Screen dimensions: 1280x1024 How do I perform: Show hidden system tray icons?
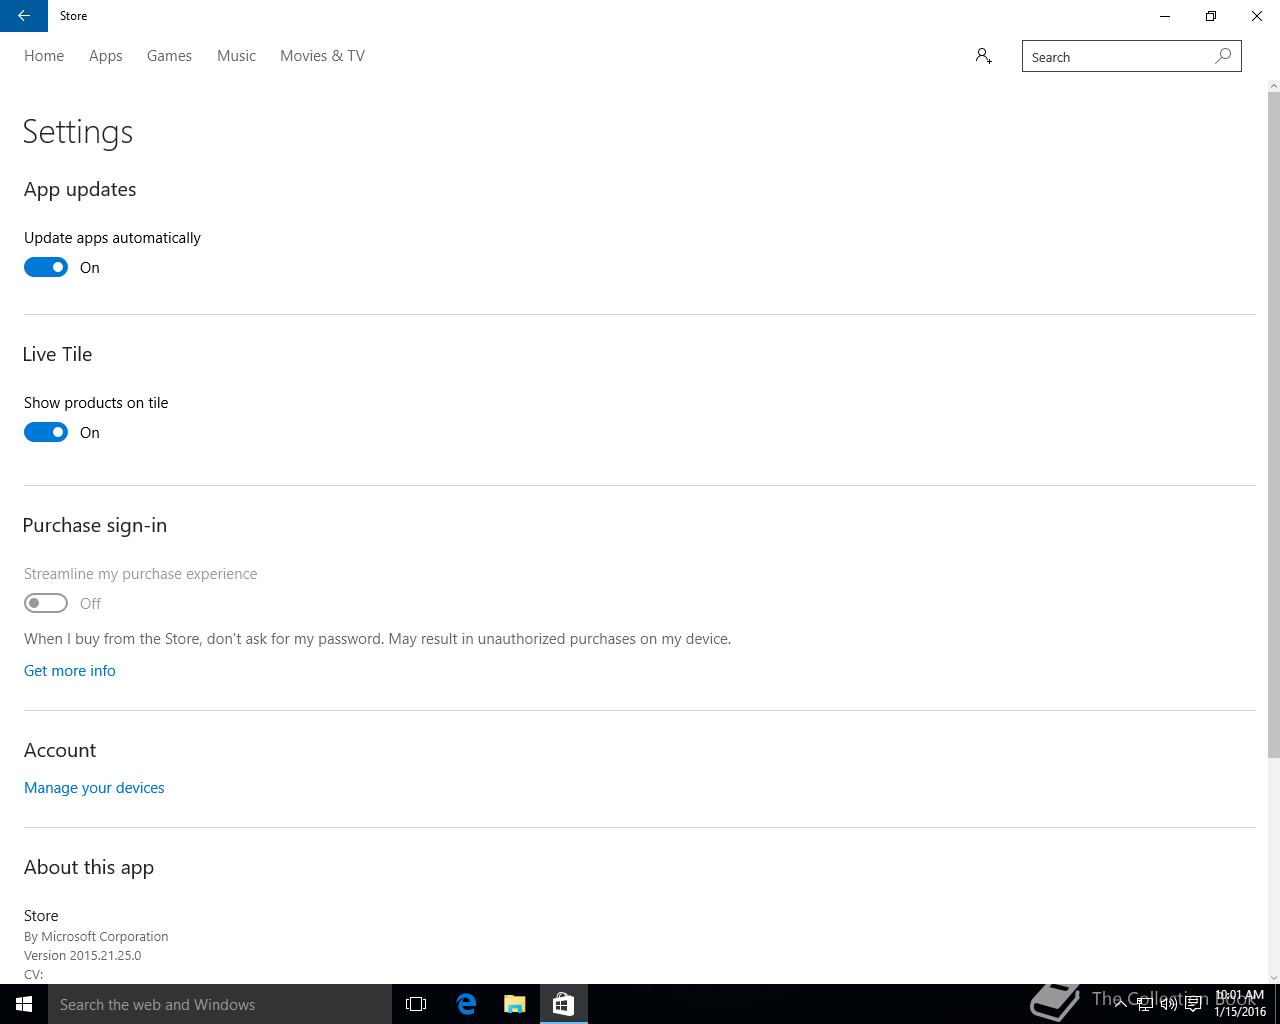[1121, 1004]
